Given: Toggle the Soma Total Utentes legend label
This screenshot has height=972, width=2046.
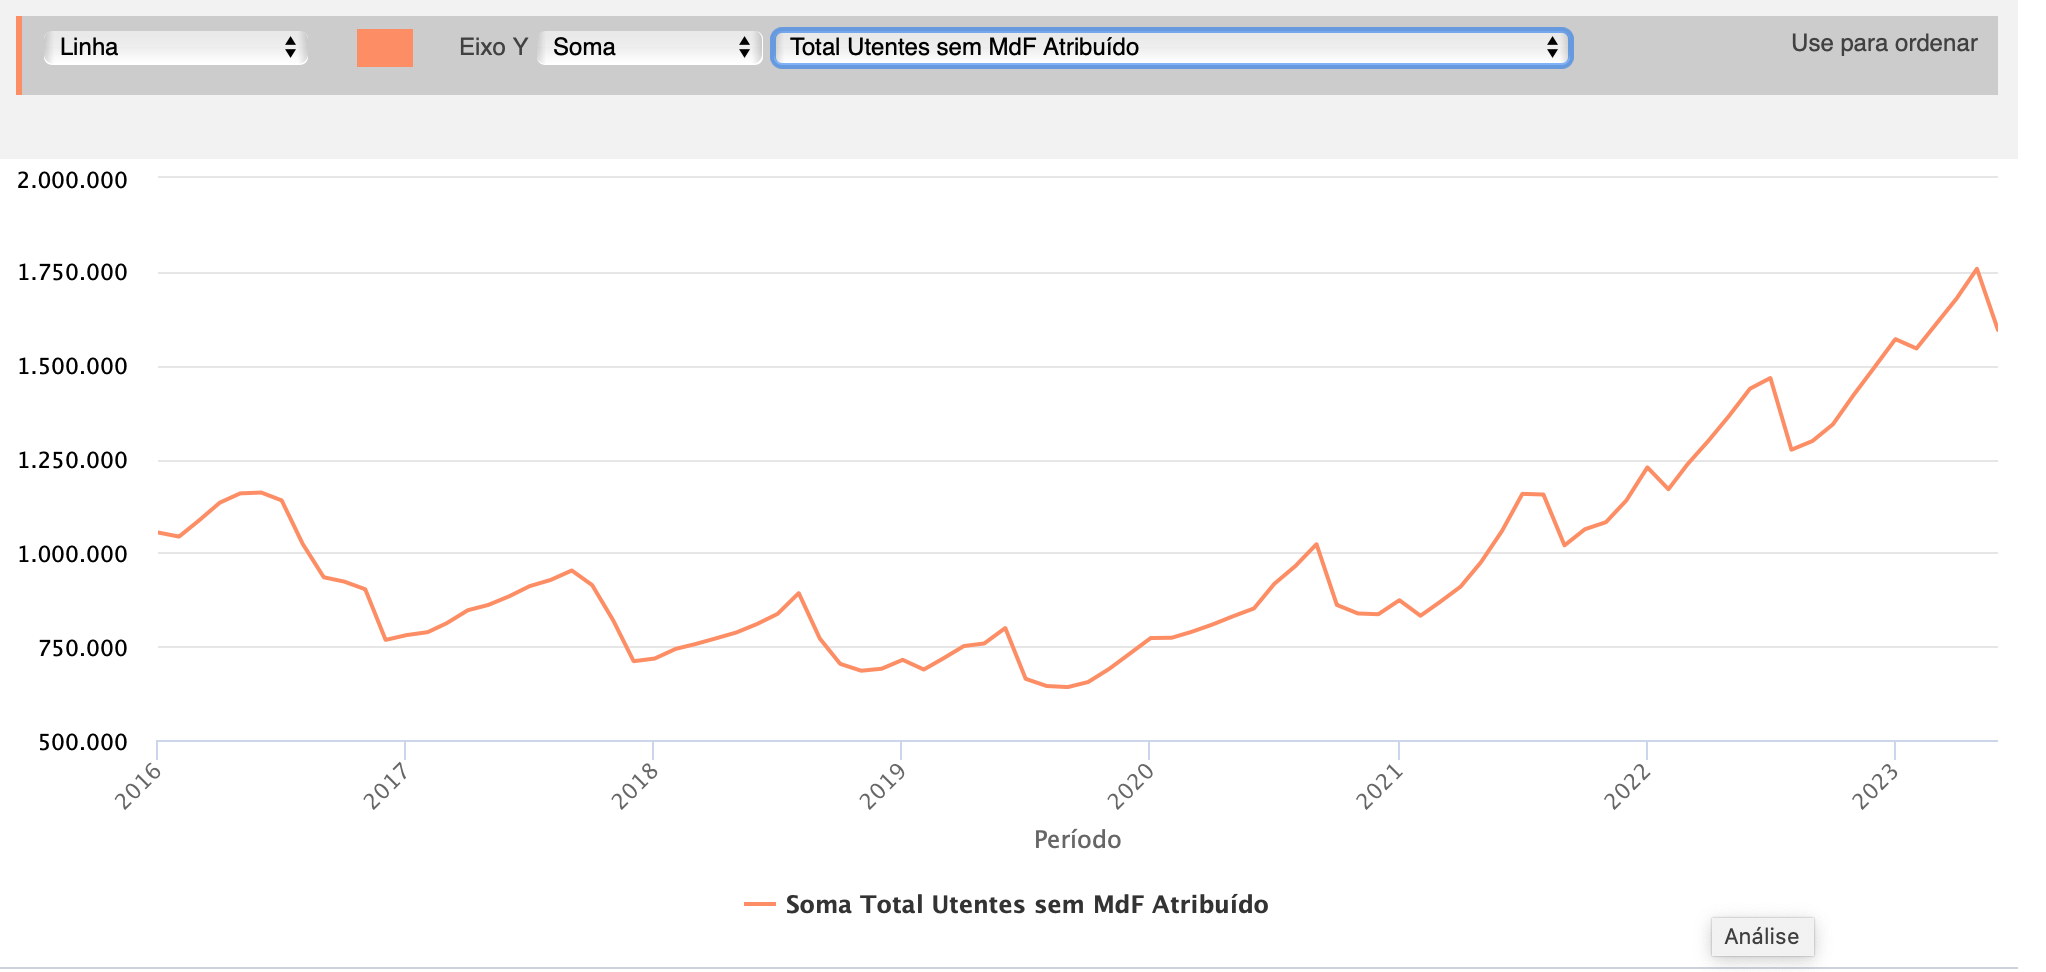Looking at the screenshot, I should tap(1026, 904).
